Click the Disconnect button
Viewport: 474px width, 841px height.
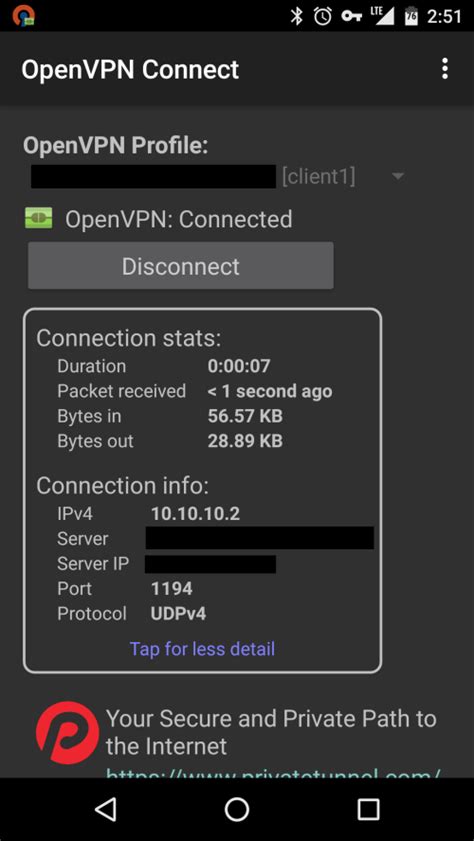coord(181,265)
